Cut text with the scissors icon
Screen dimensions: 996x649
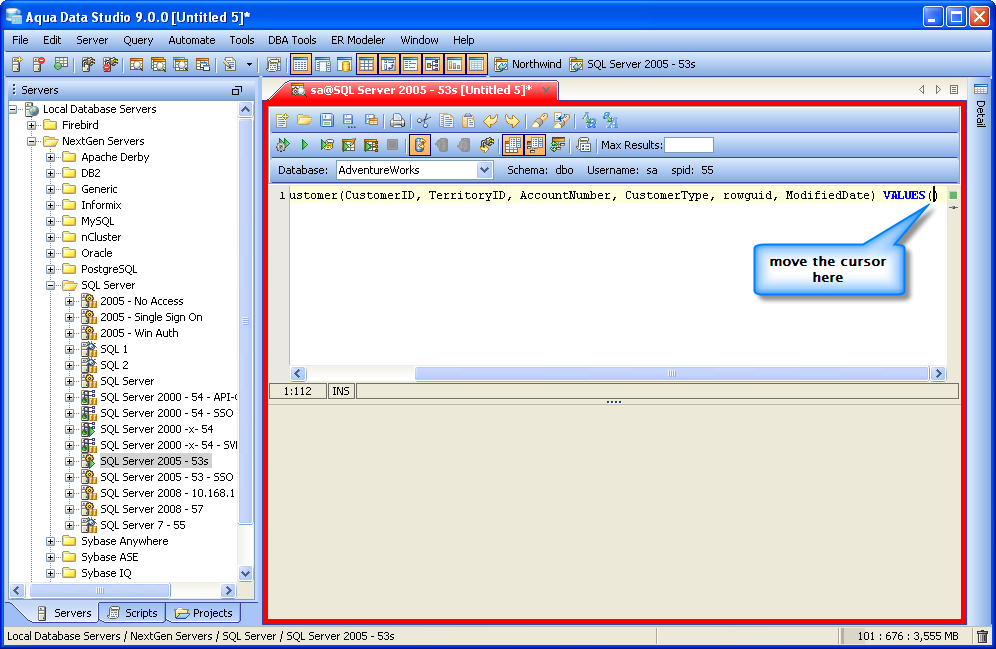(424, 120)
